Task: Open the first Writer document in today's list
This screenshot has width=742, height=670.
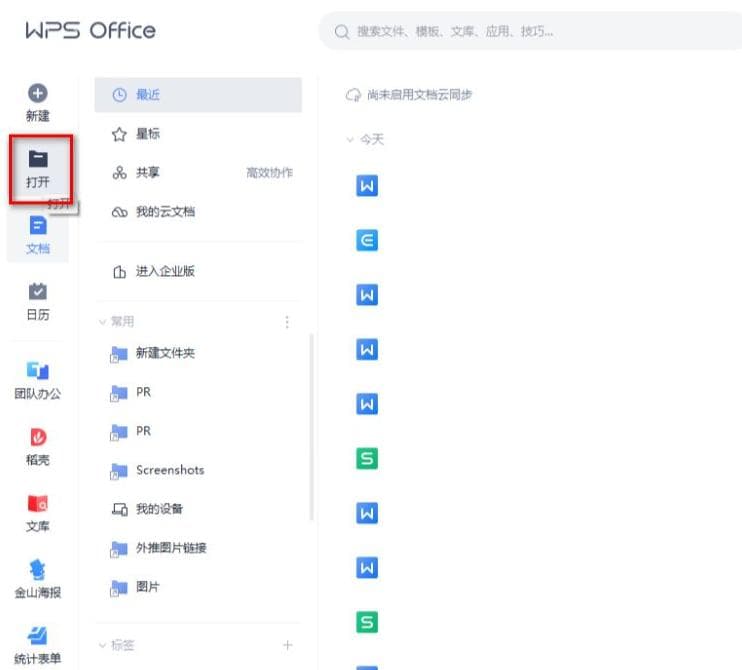Action: (367, 186)
